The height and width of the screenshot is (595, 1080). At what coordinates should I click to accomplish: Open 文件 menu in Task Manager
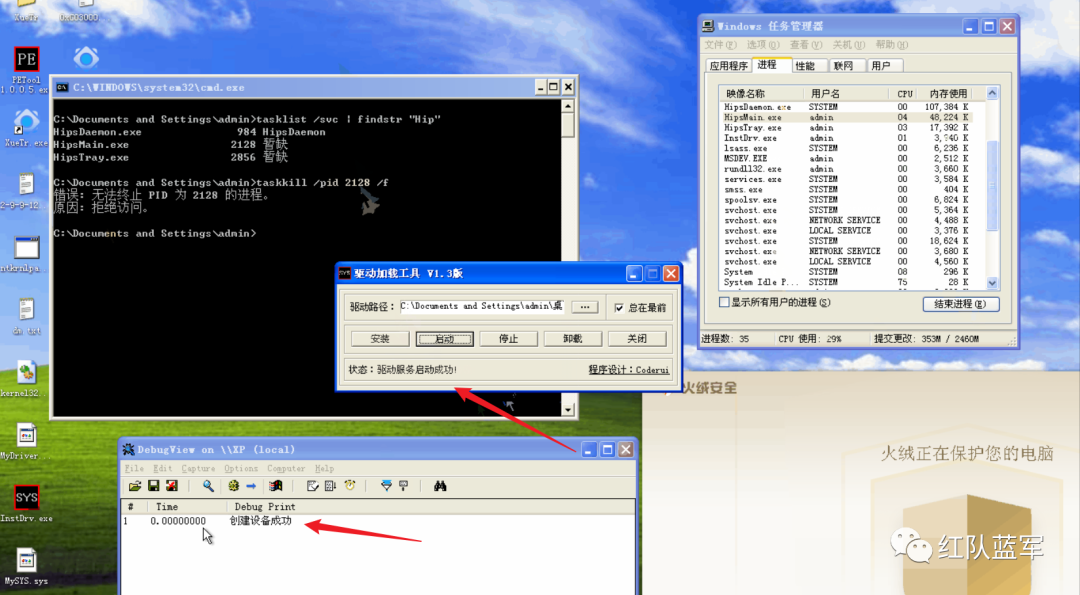tap(720, 45)
